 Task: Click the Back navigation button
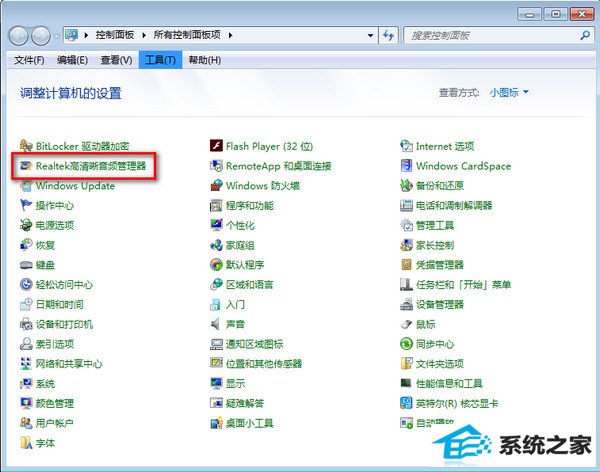coord(18,36)
